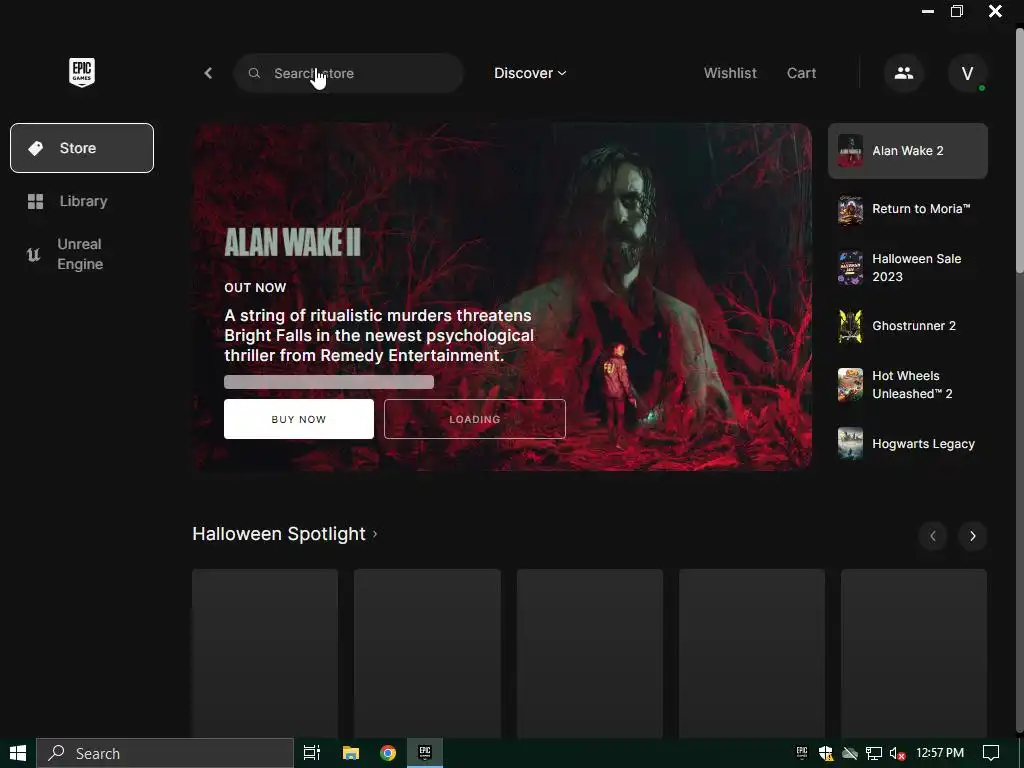Select Return to Moria in carousel list
The width and height of the screenshot is (1024, 768).
[x=908, y=209]
